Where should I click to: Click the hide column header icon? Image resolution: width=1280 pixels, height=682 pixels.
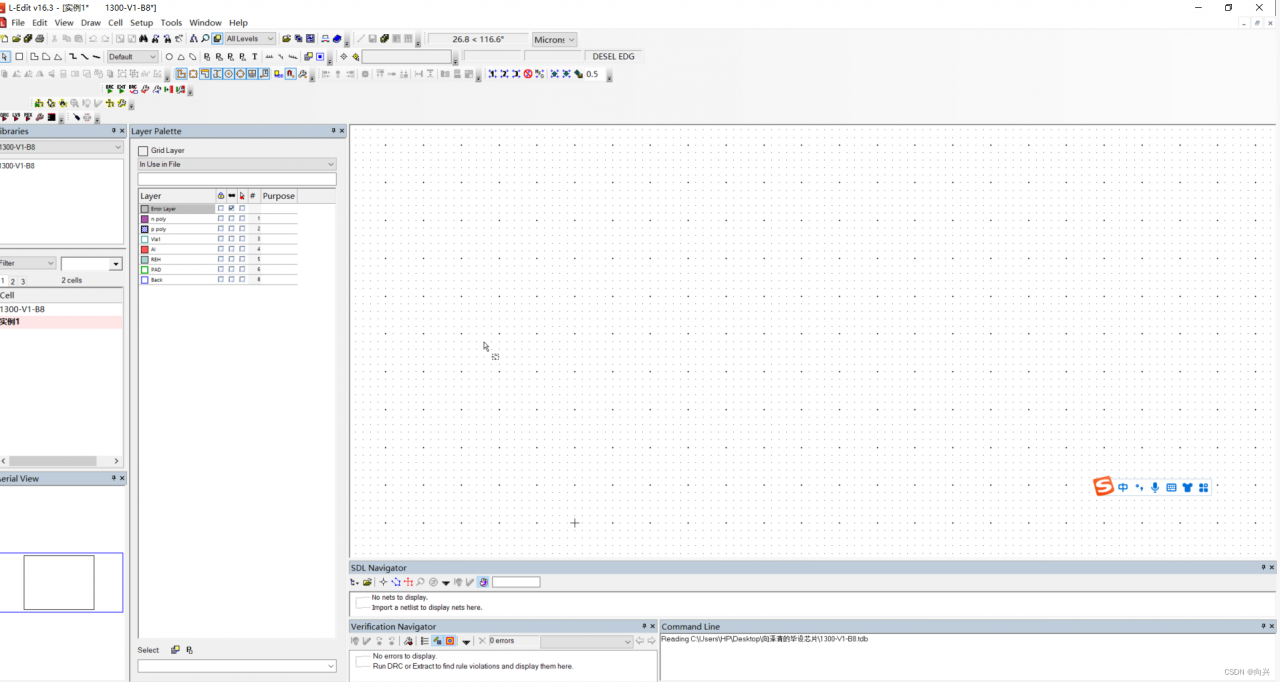coord(231,196)
